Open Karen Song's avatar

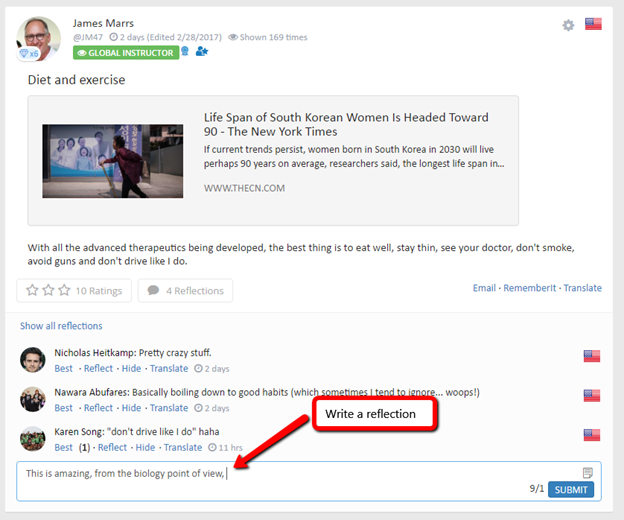pyautogui.click(x=33, y=438)
